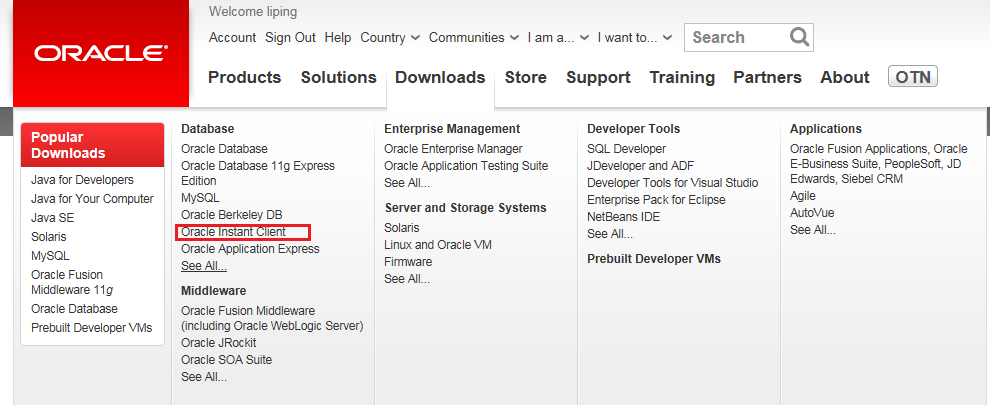The height and width of the screenshot is (405, 990).
Task: Select MySQL under Database heading
Action: [x=200, y=198]
